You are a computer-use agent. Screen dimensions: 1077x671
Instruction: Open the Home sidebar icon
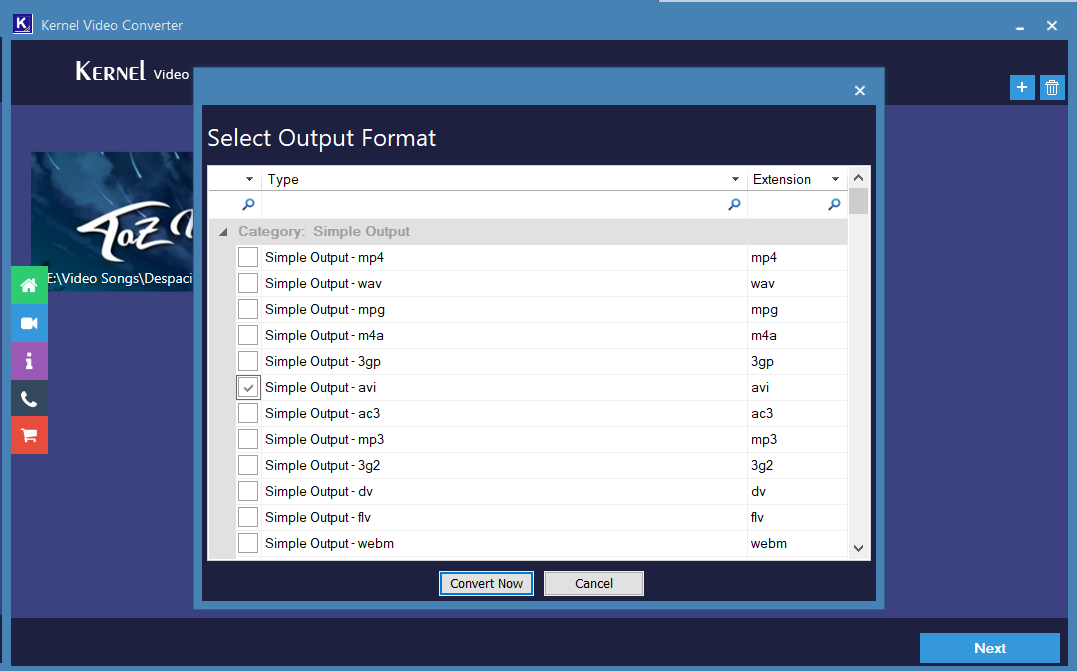tap(30, 285)
